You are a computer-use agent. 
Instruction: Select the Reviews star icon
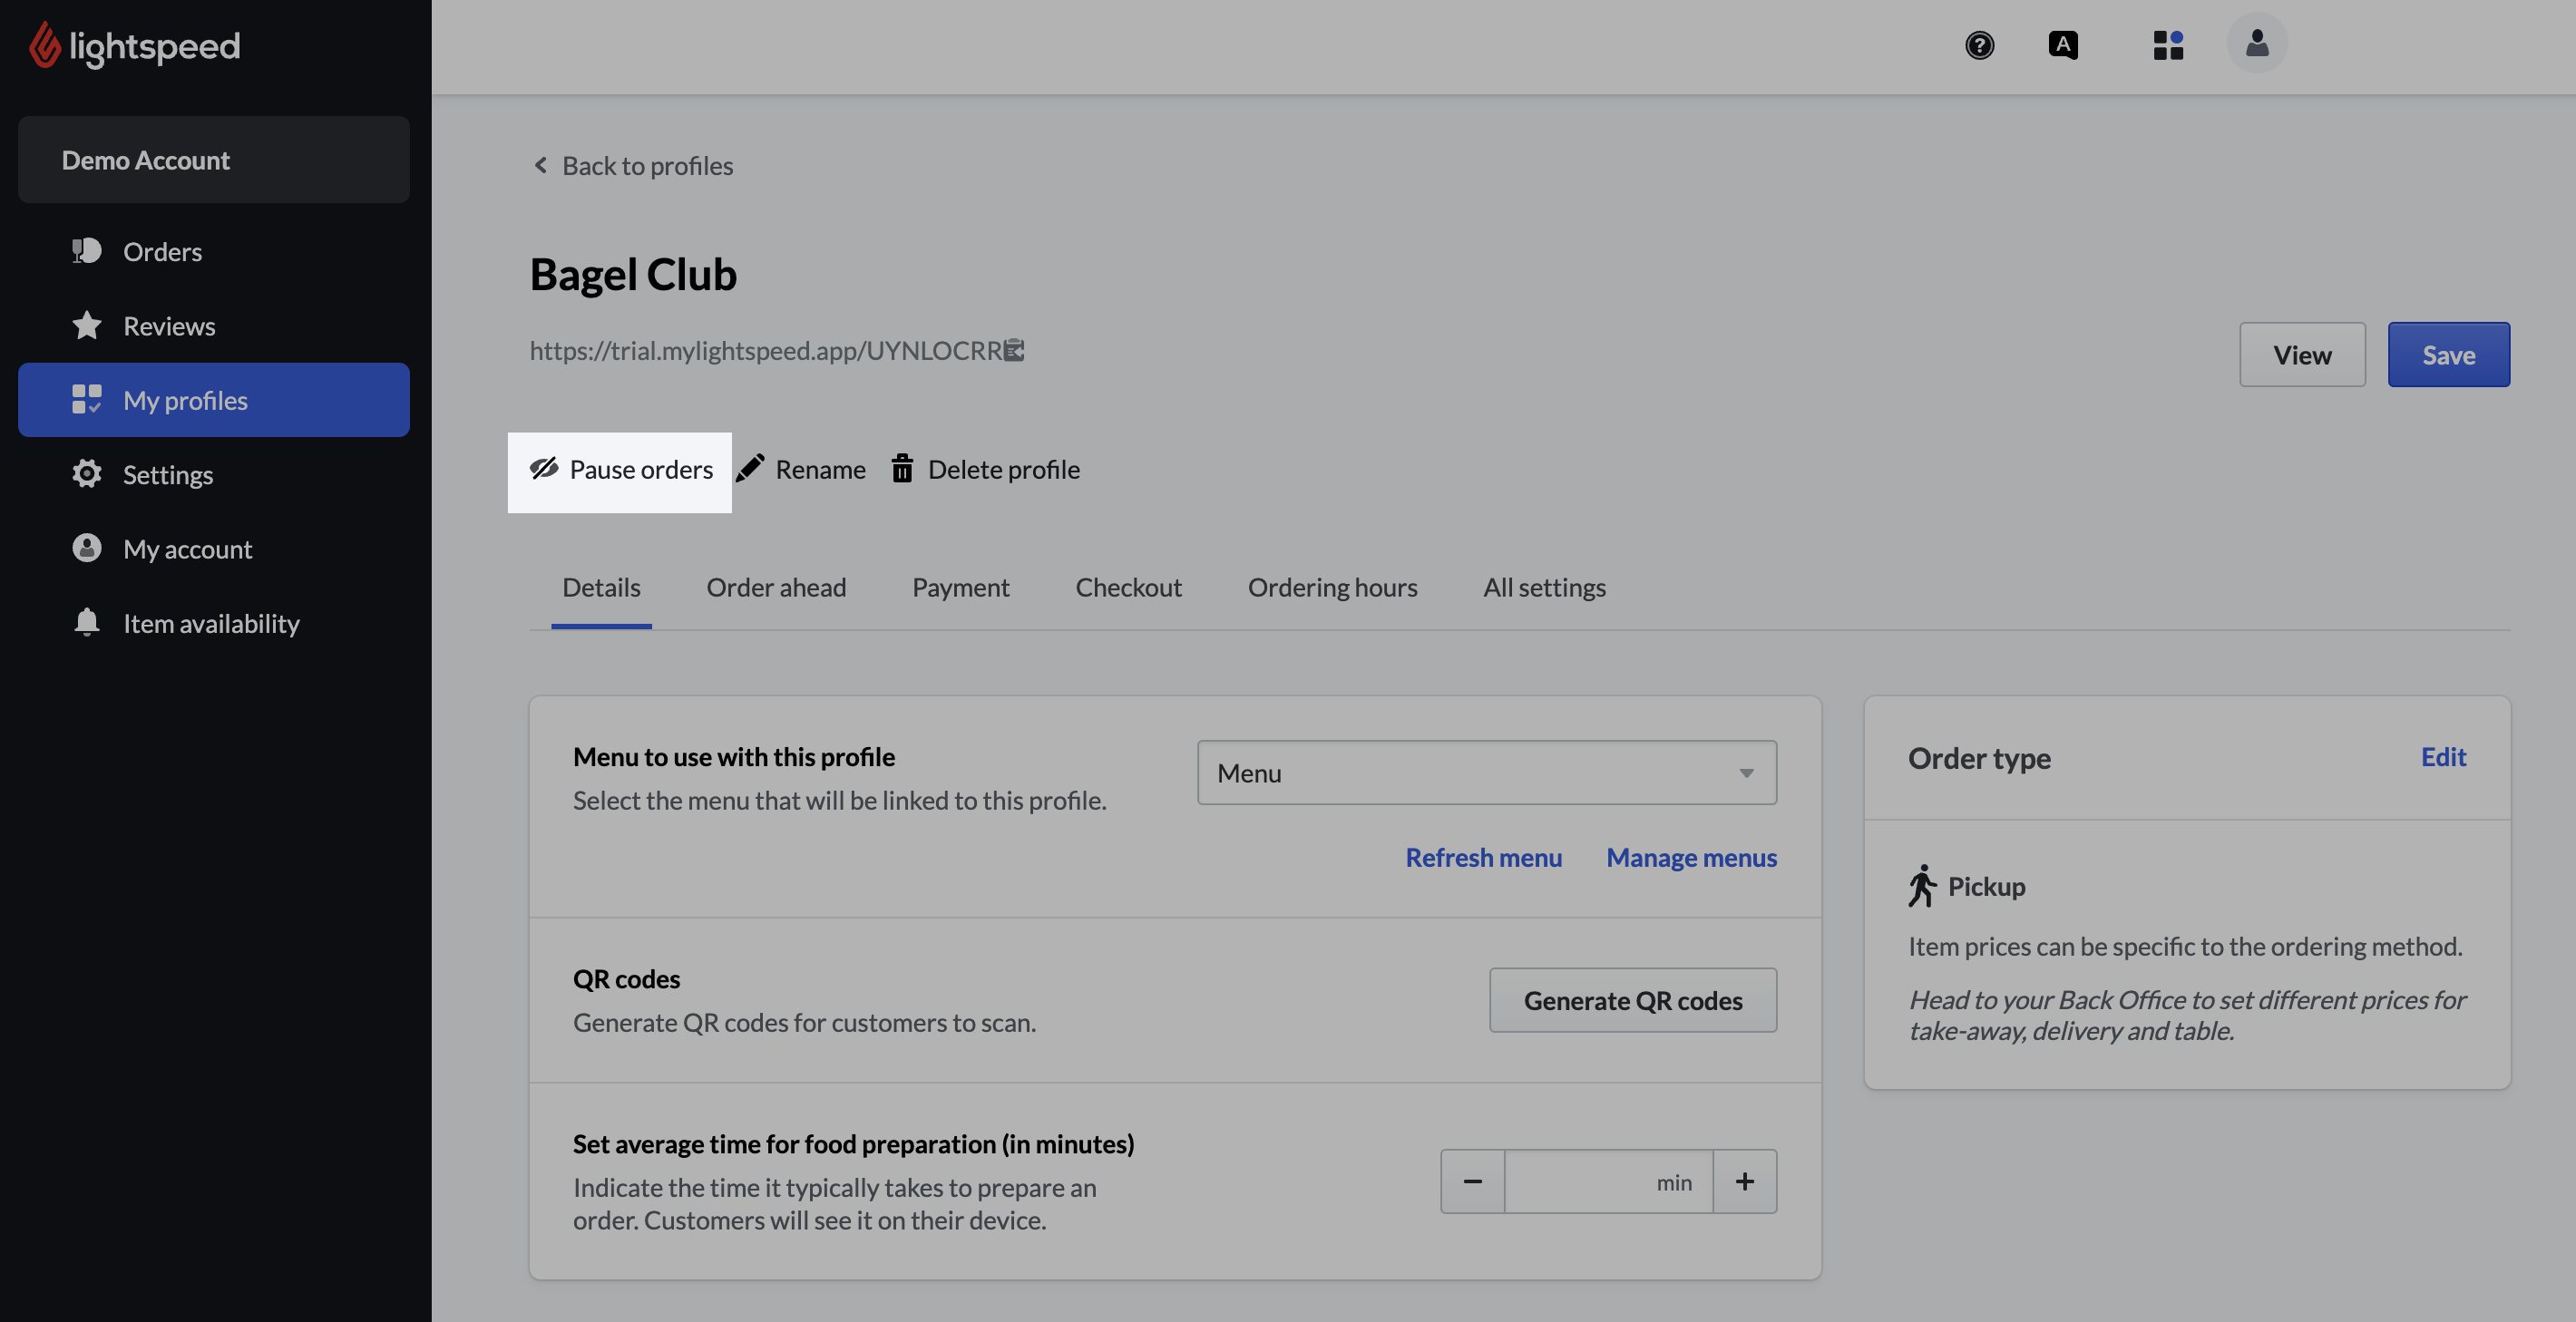coord(87,325)
